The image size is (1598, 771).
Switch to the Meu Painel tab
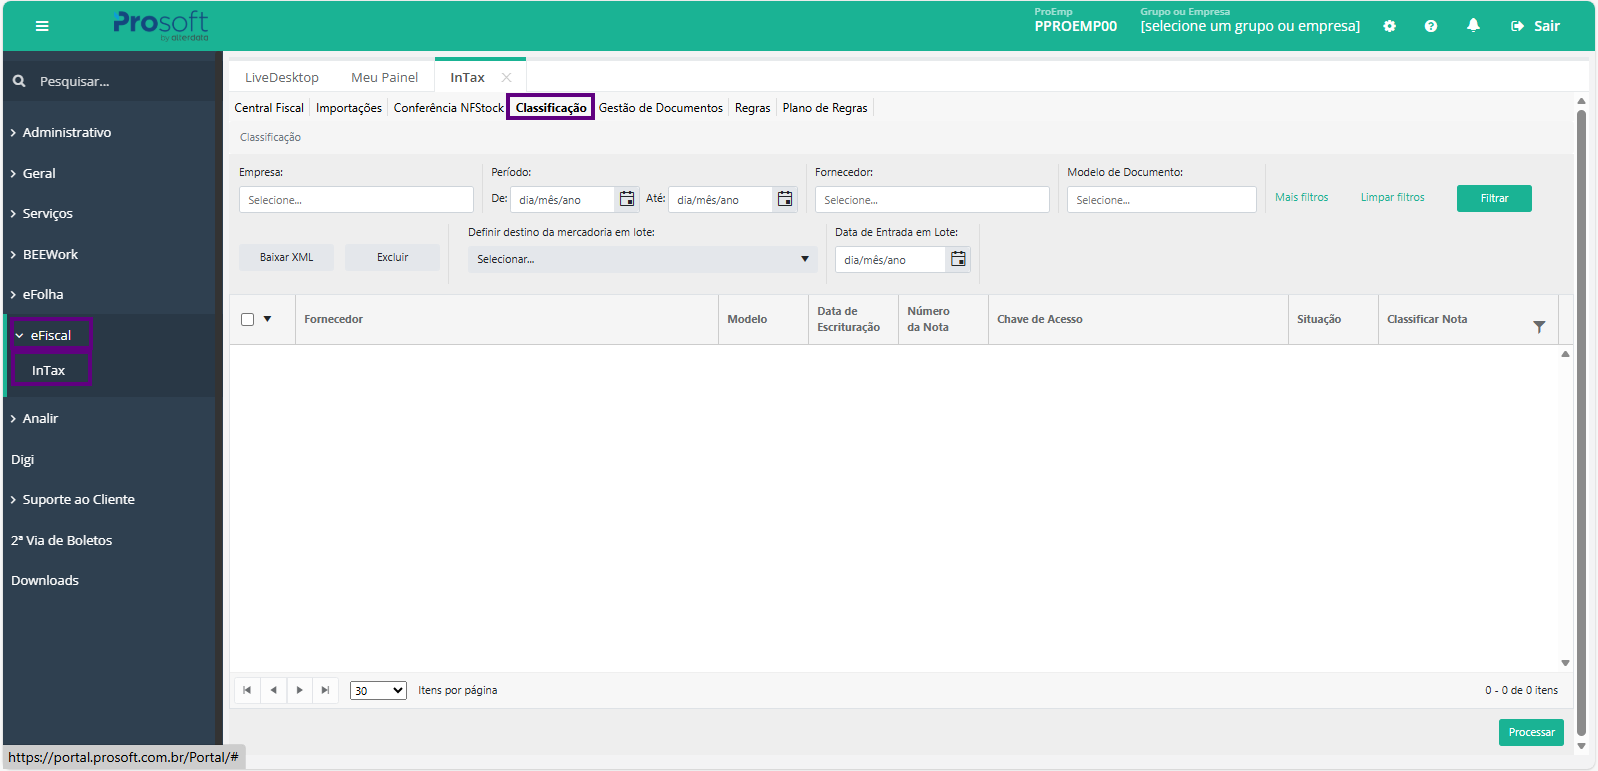click(384, 77)
